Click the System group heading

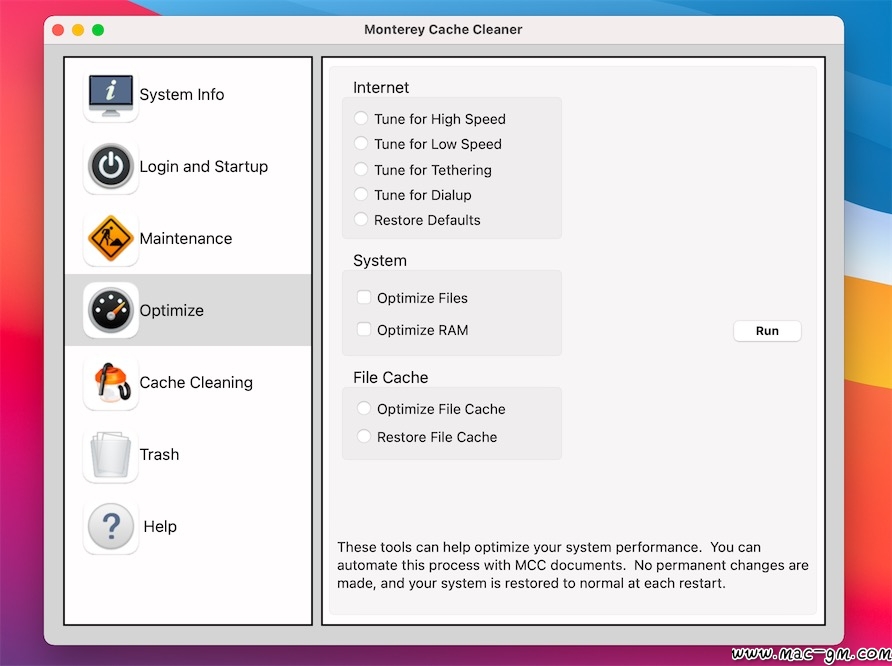tap(379, 260)
